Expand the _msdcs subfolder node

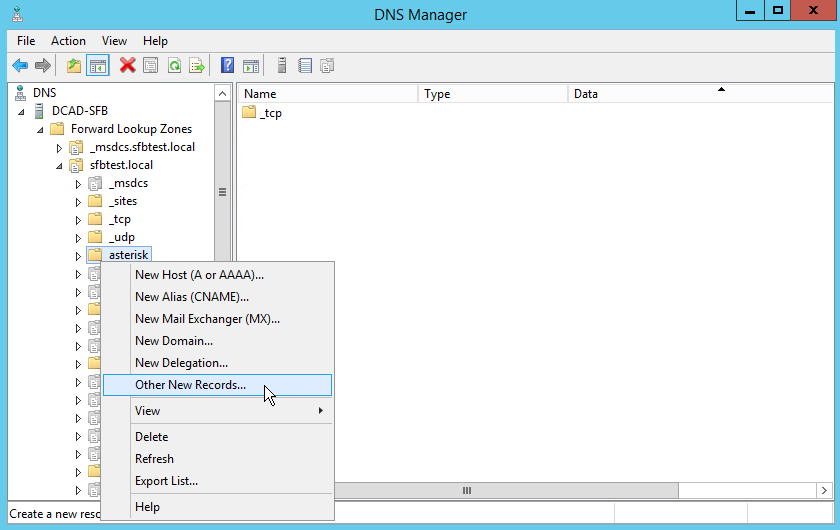(78, 184)
